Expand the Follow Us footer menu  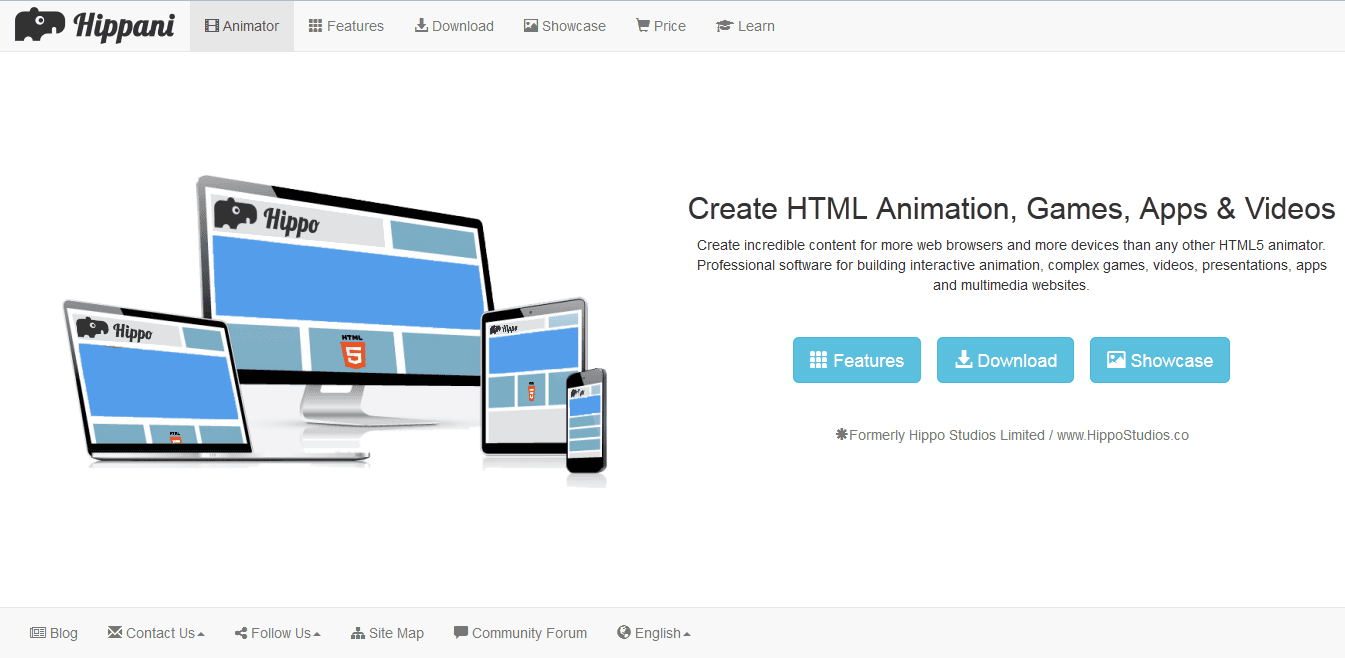click(278, 633)
